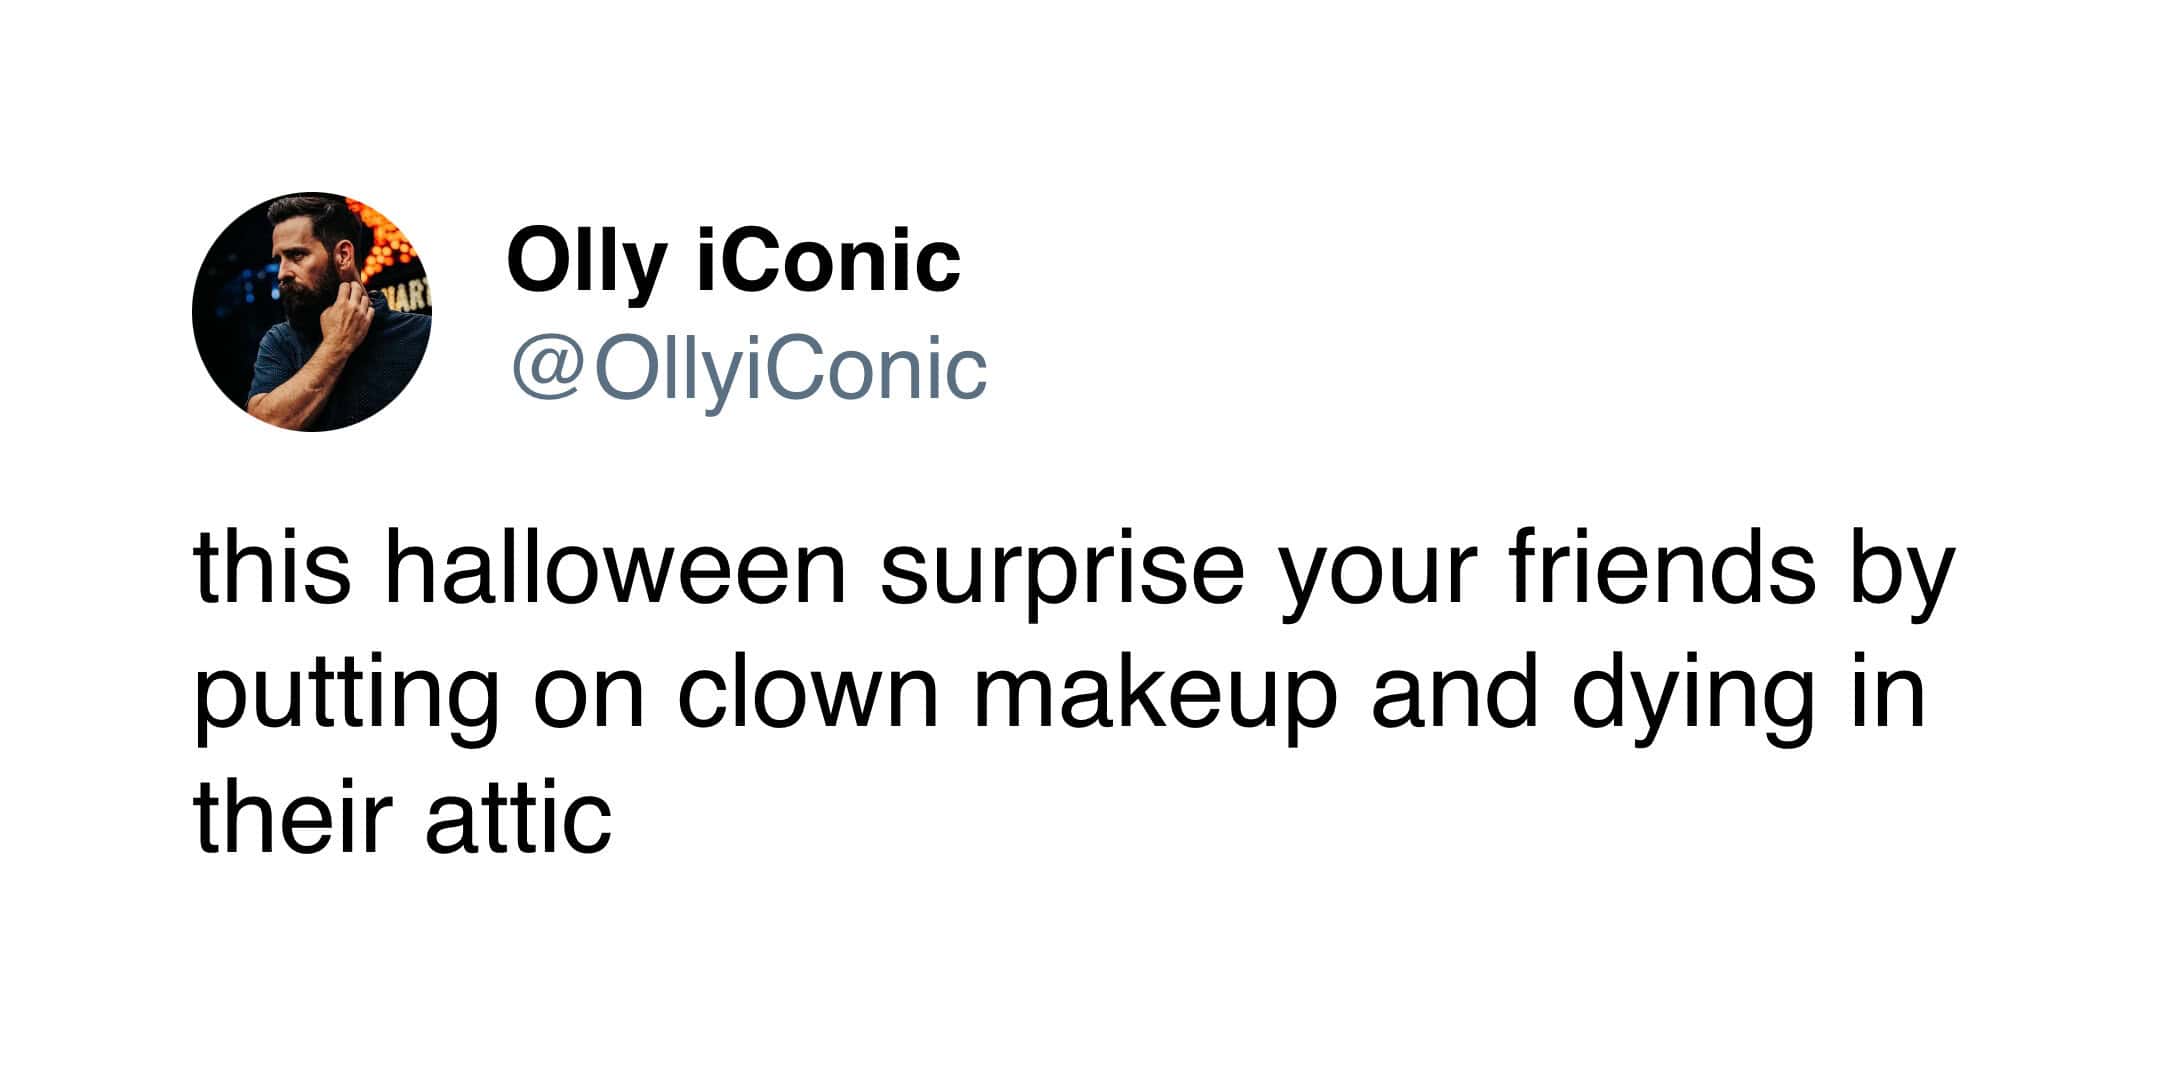Screen dimensions: 2160x1070
Task: Click the Olly iConic profile picture
Action: point(311,312)
